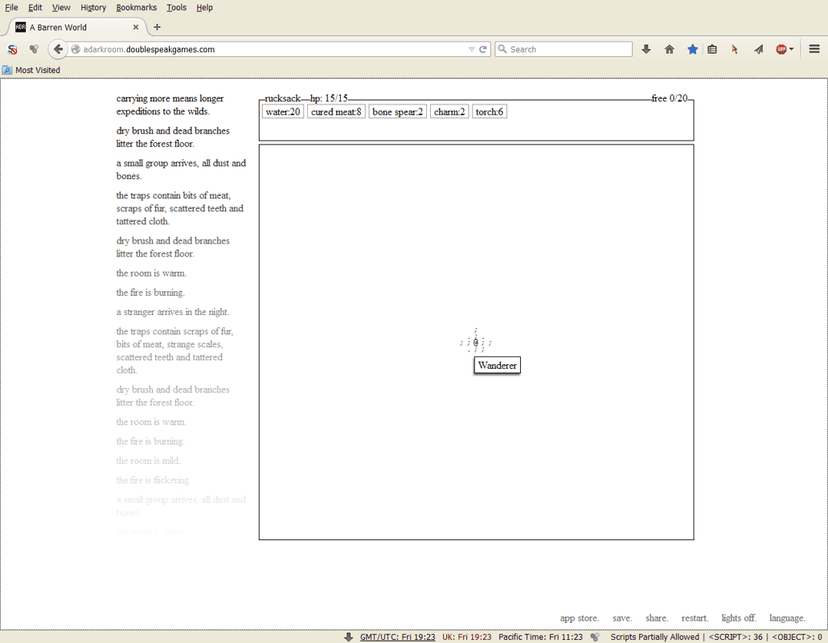Viewport: 828px width, 643px height.
Task: Show bookmarks list icon
Action: pyautogui.click(x=712, y=49)
